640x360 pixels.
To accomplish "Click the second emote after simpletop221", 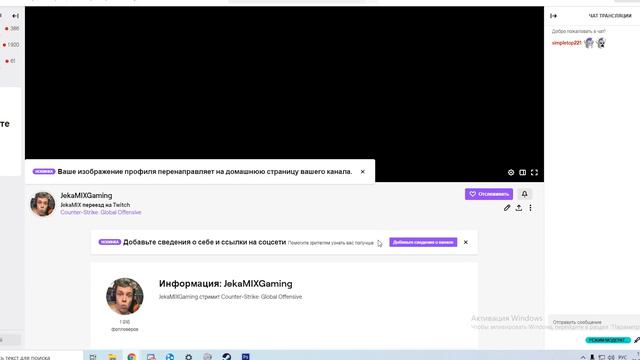I will click(x=601, y=43).
